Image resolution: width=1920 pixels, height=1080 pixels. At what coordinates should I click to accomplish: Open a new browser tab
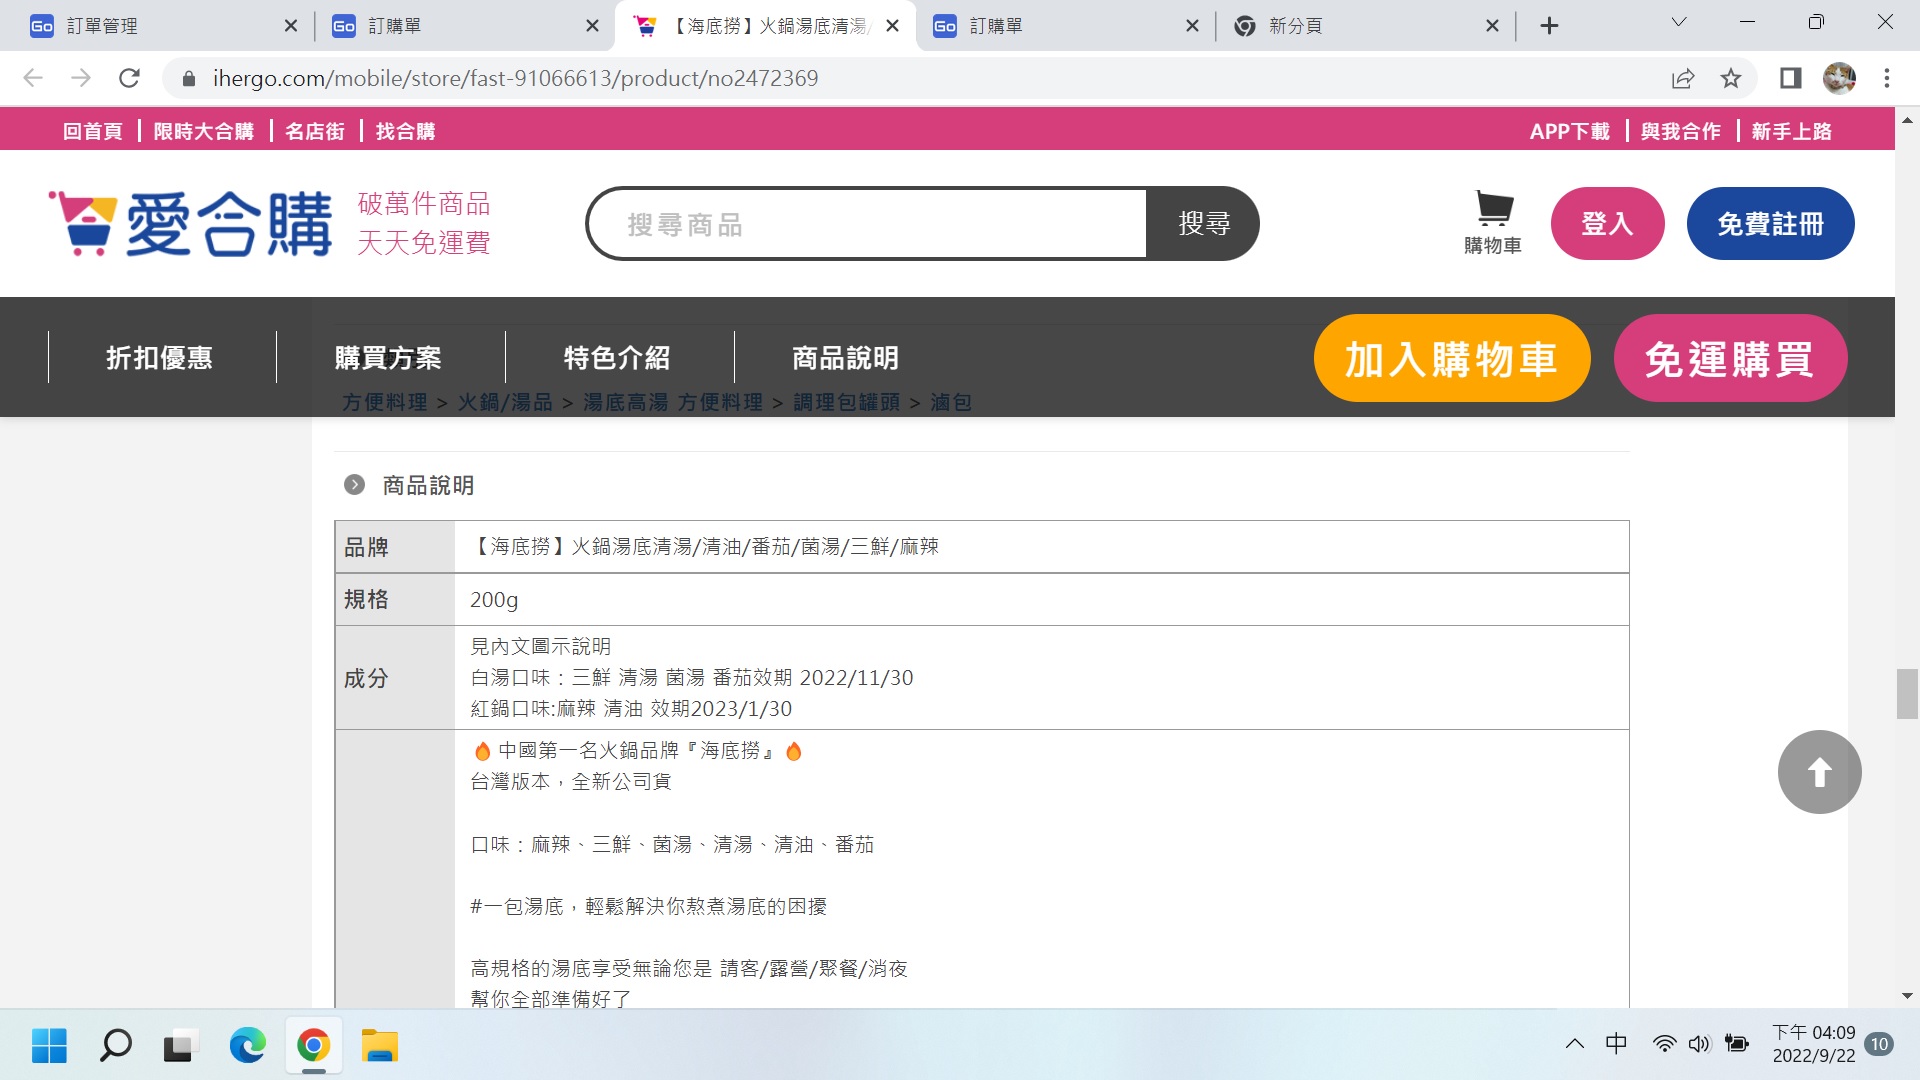pyautogui.click(x=1549, y=26)
